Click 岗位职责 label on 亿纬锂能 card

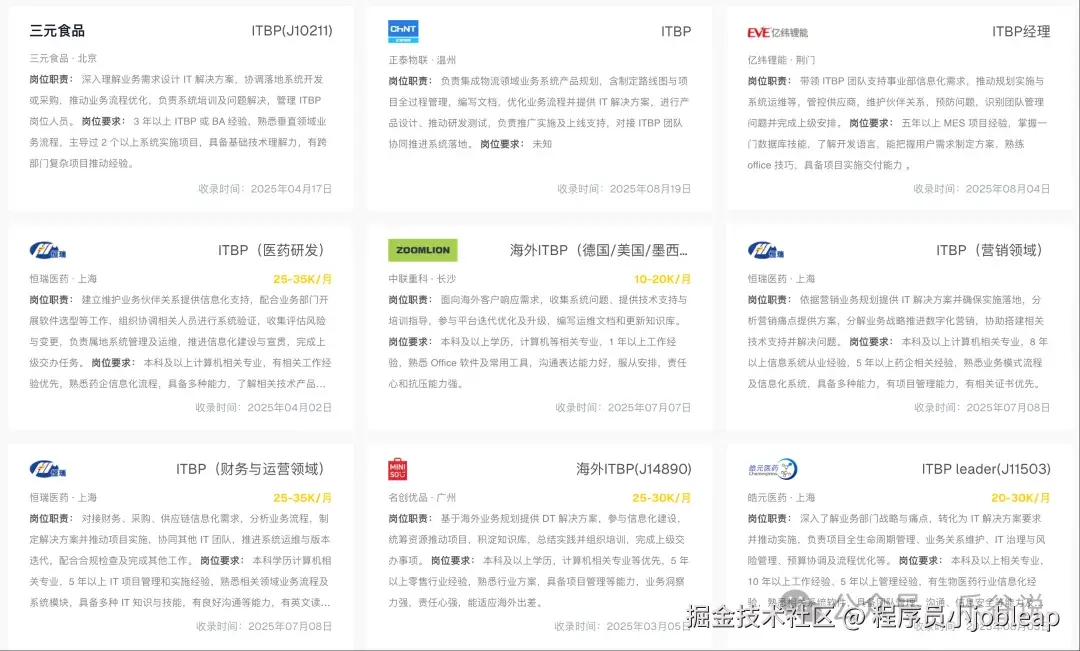point(769,81)
